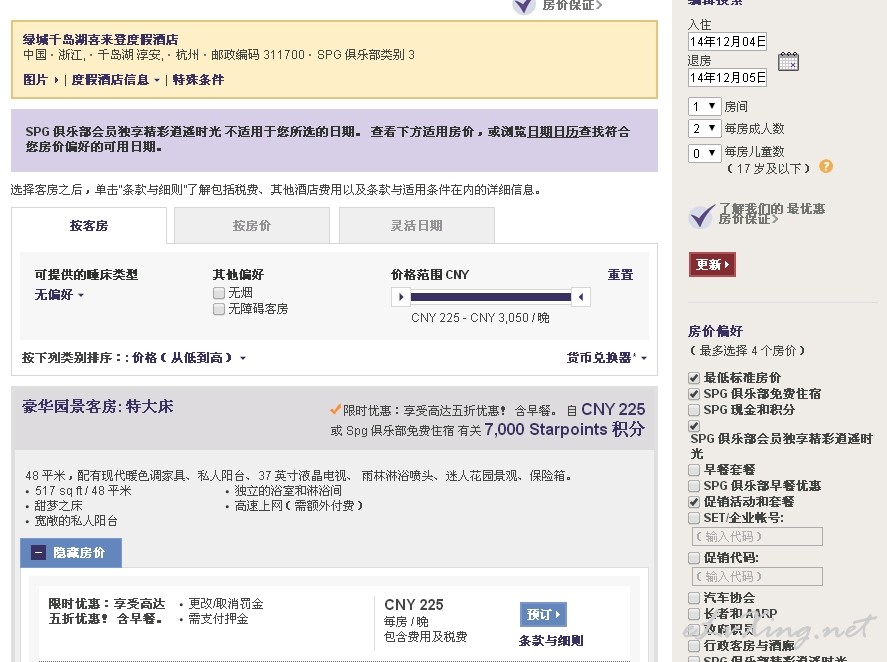The height and width of the screenshot is (662, 887).
Task: Click the 预订 booking button
Action: (x=543, y=614)
